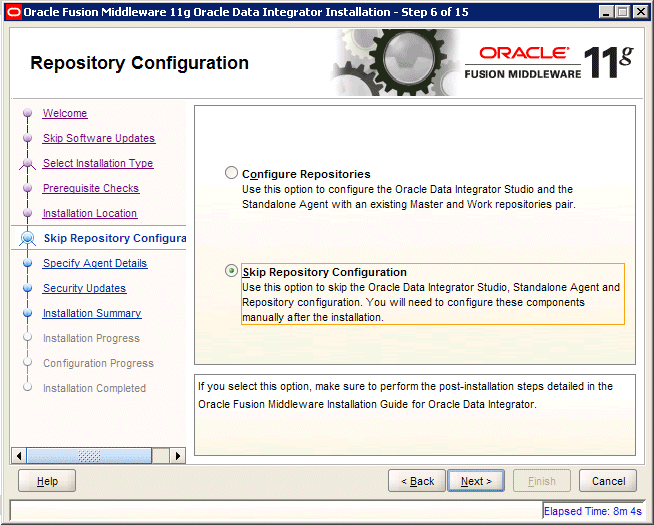Go to Specify Agent Details step

pos(95,263)
